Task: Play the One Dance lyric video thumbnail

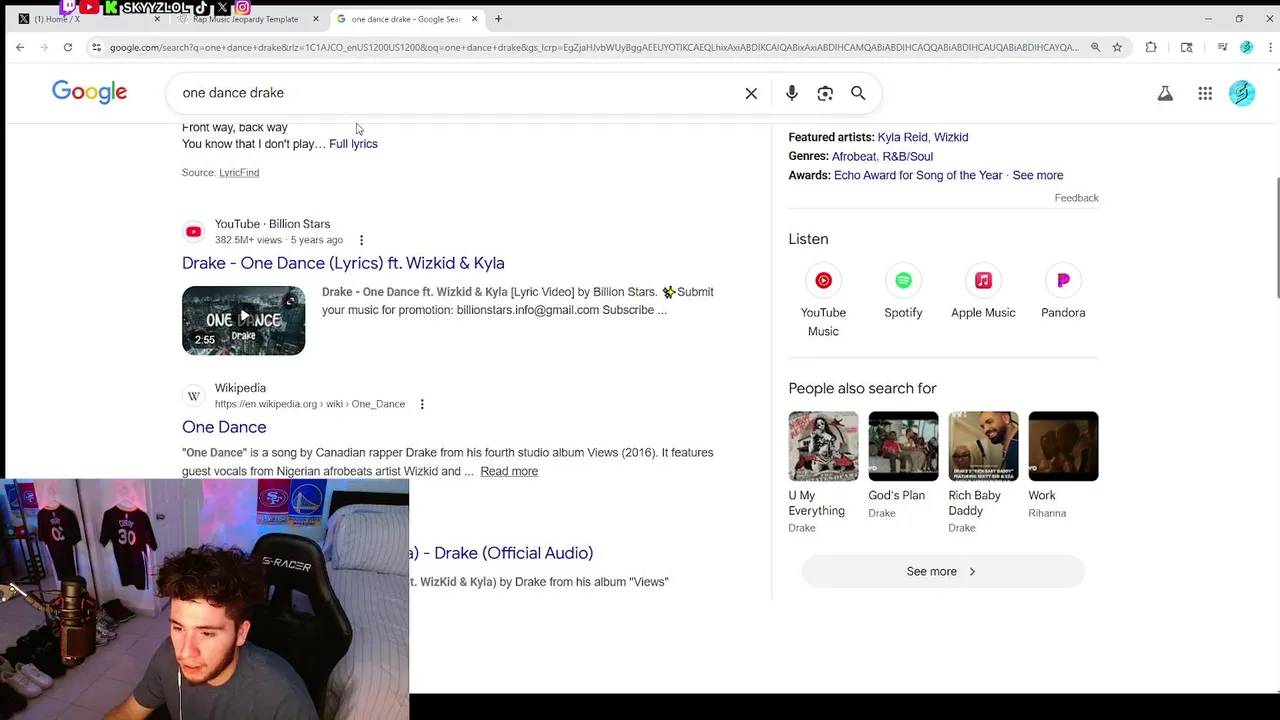Action: (243, 321)
